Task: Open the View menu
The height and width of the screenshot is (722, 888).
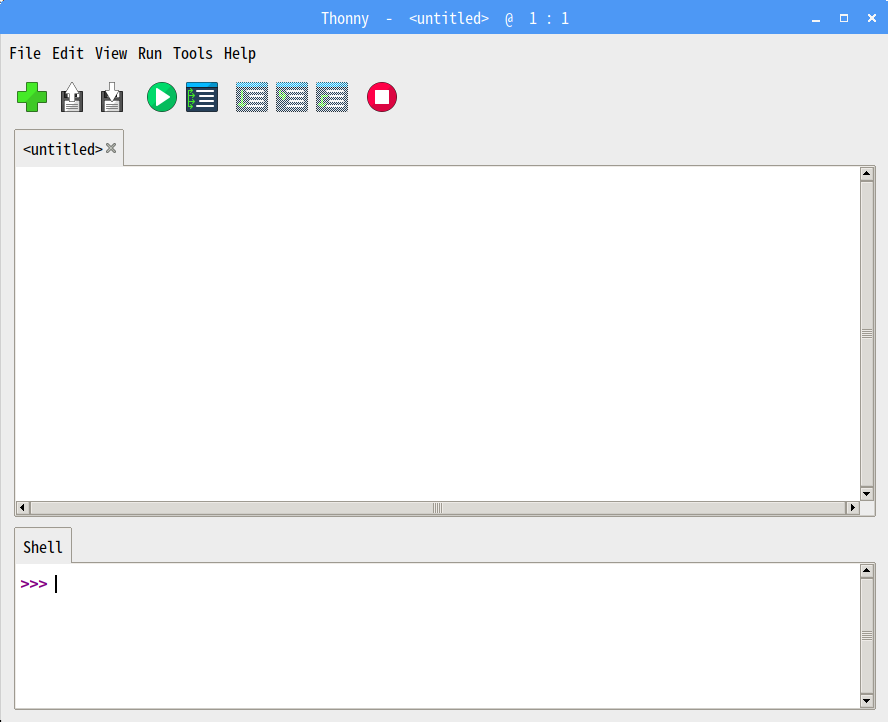Action: click(x=111, y=53)
